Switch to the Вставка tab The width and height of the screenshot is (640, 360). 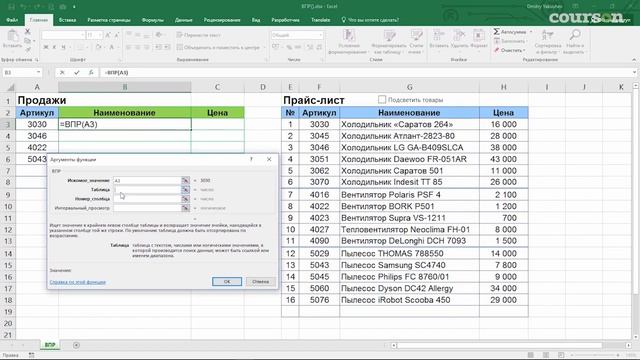point(67,20)
